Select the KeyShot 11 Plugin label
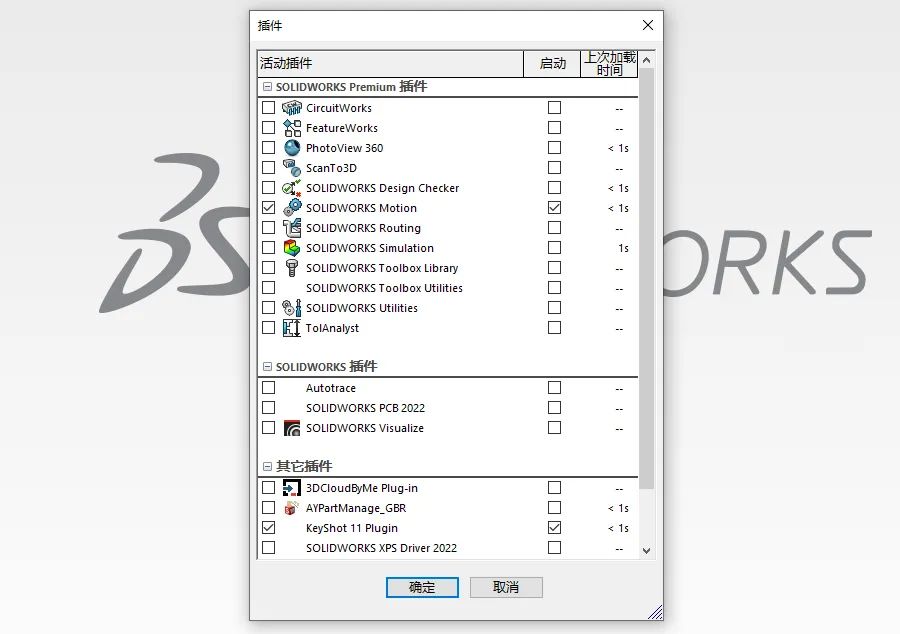 click(x=351, y=528)
